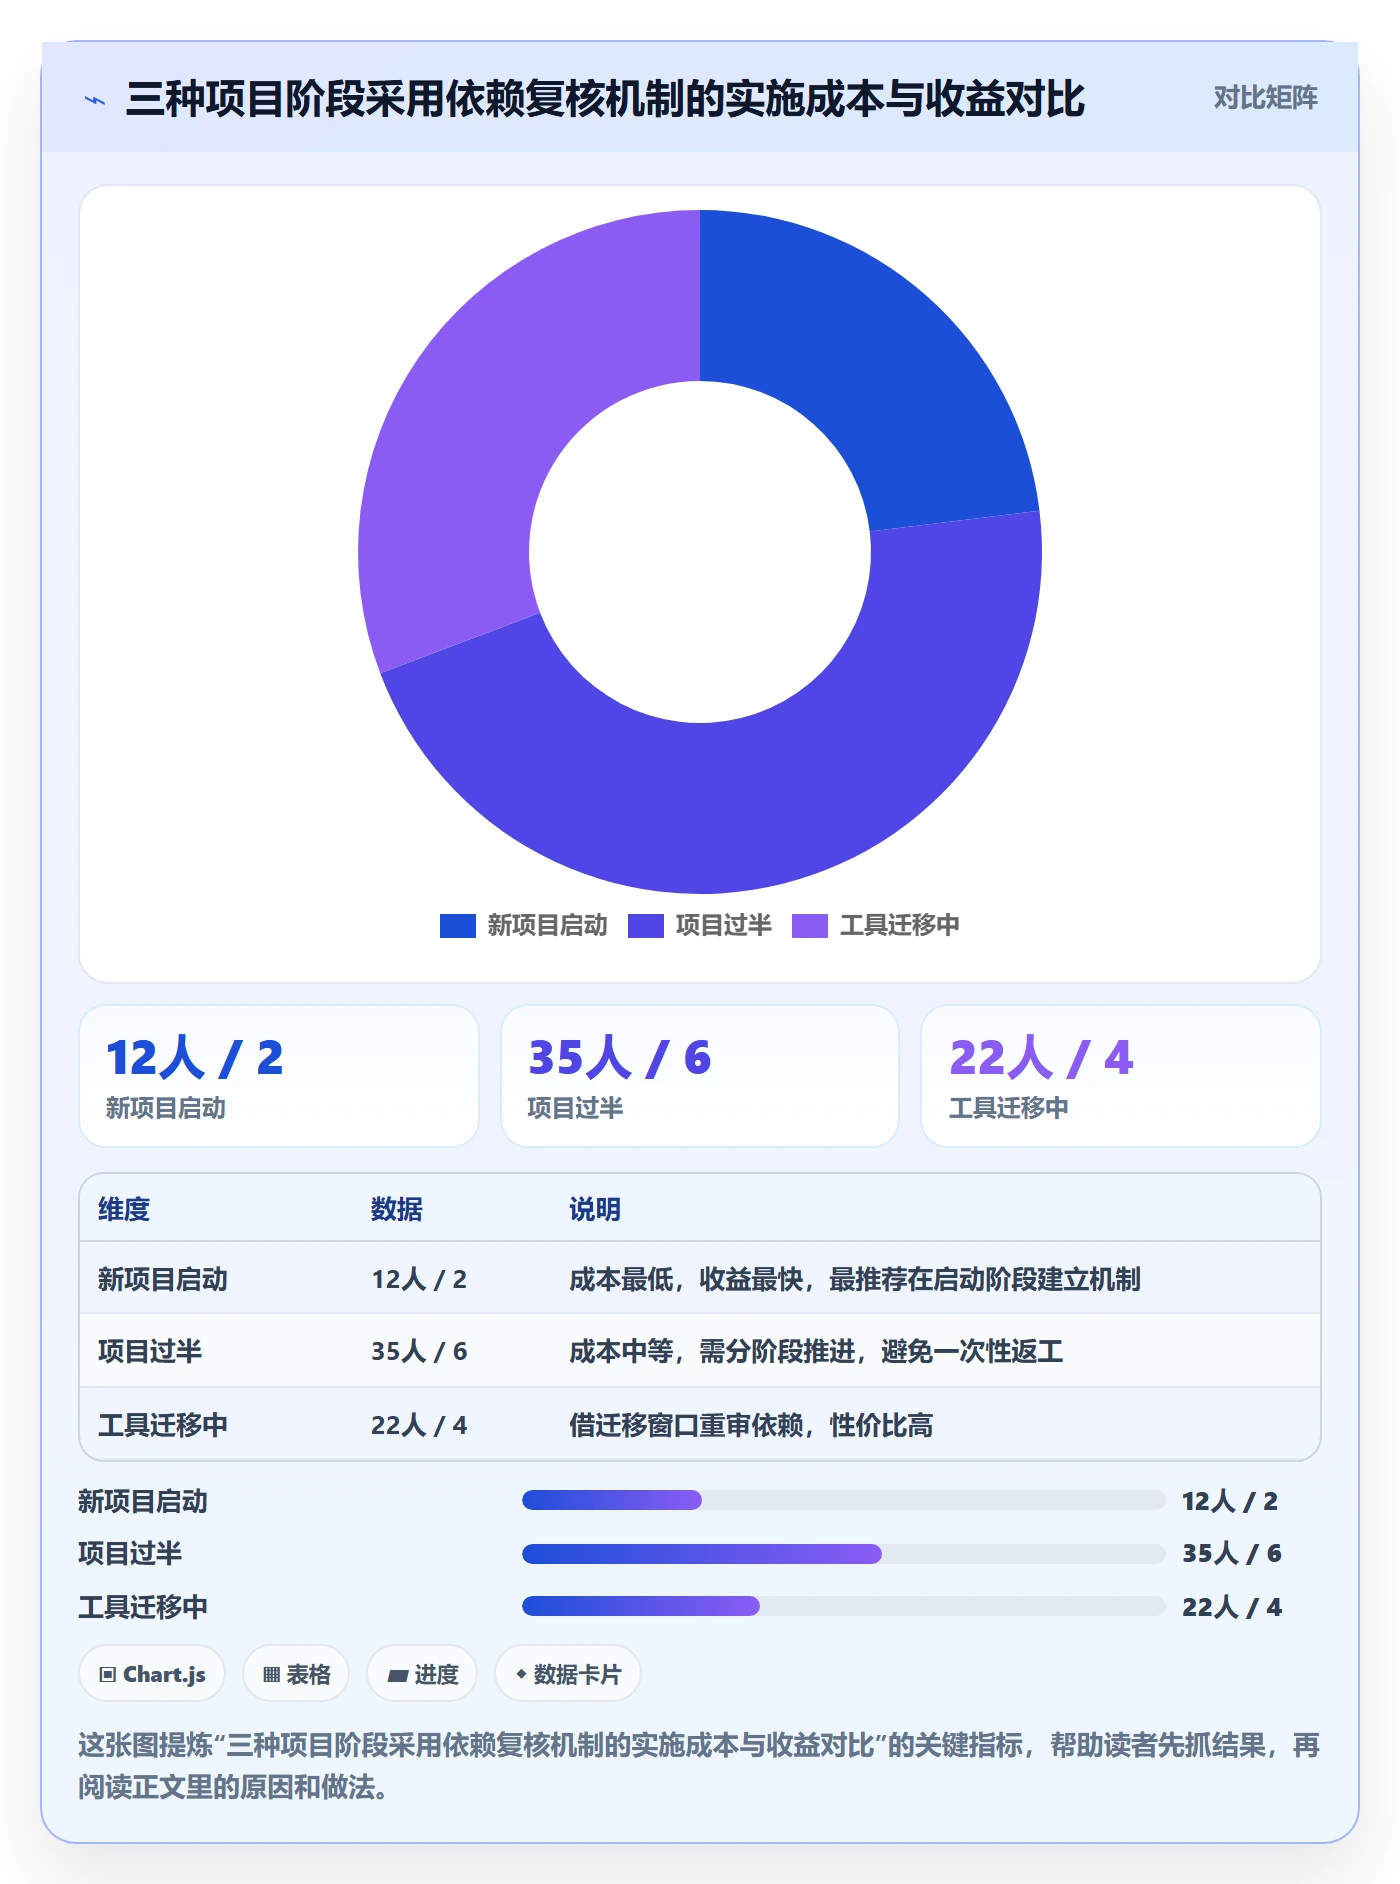
Task: Click the 新项目启动 progress bar
Action: point(844,1500)
